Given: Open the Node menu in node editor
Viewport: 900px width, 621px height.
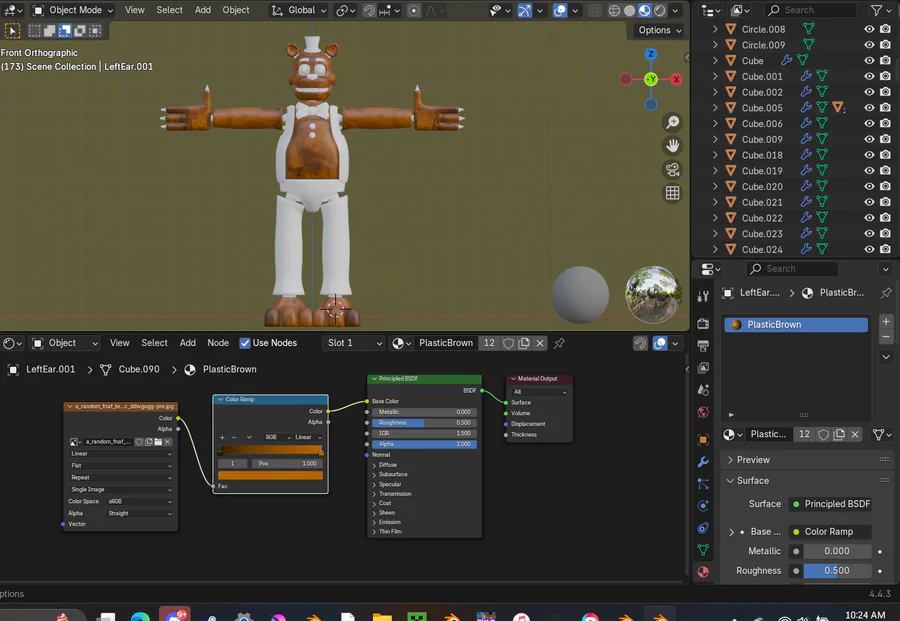Looking at the screenshot, I should point(218,343).
